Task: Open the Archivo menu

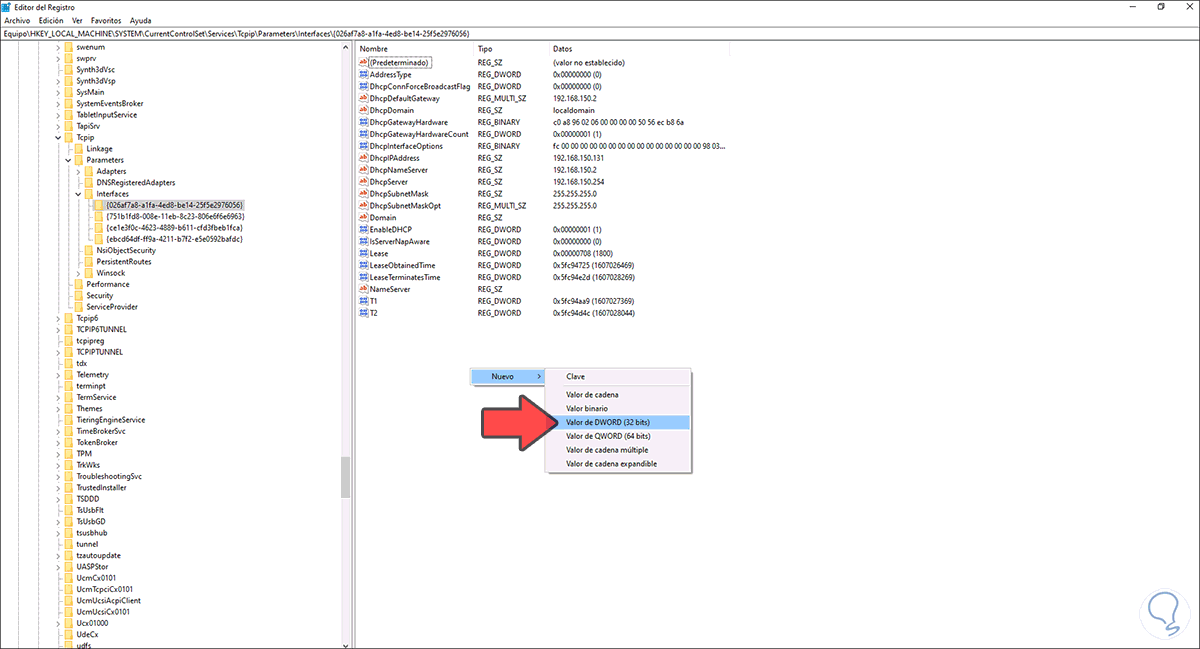Action: pyautogui.click(x=17, y=20)
